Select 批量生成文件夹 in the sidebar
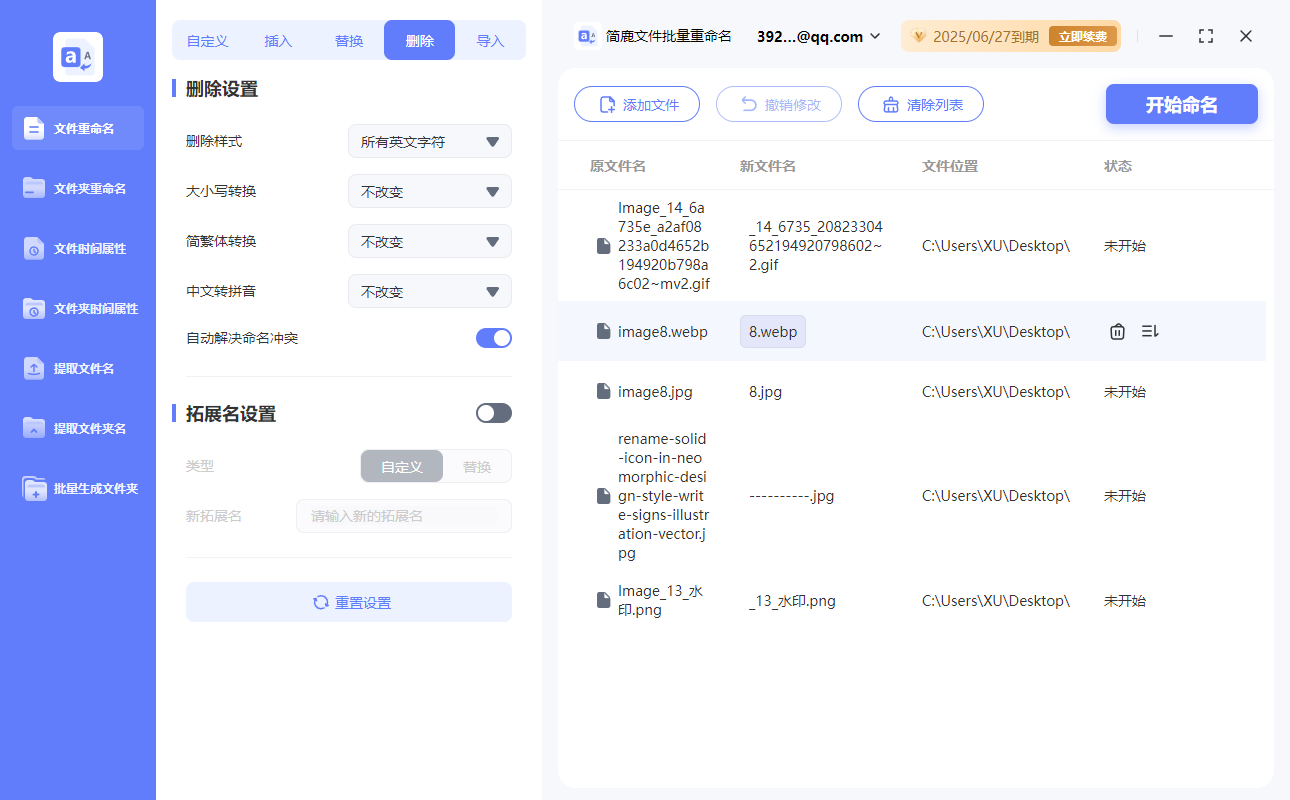The height and width of the screenshot is (800, 1290). (x=35, y=489)
